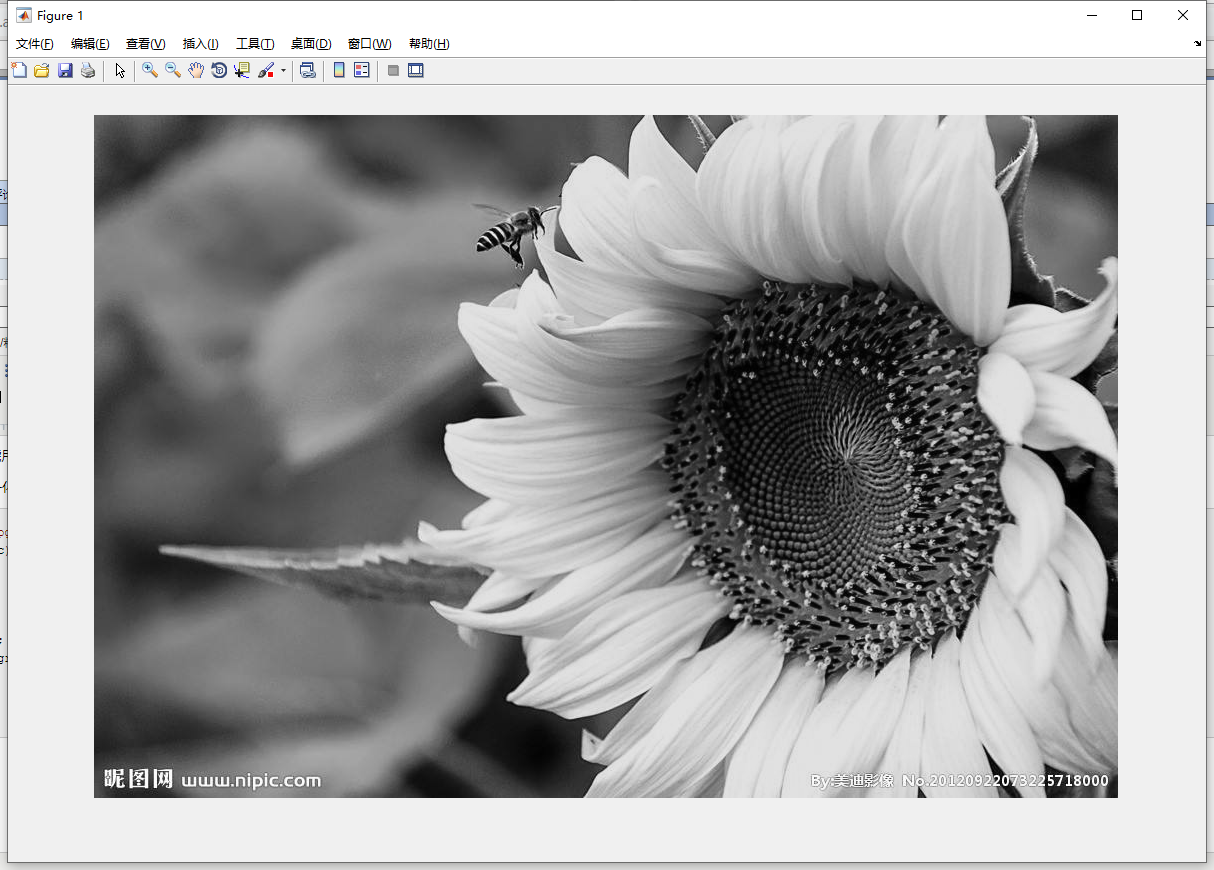This screenshot has width=1214, height=870.
Task: Click the grayscale sunflower image
Action: pos(606,456)
